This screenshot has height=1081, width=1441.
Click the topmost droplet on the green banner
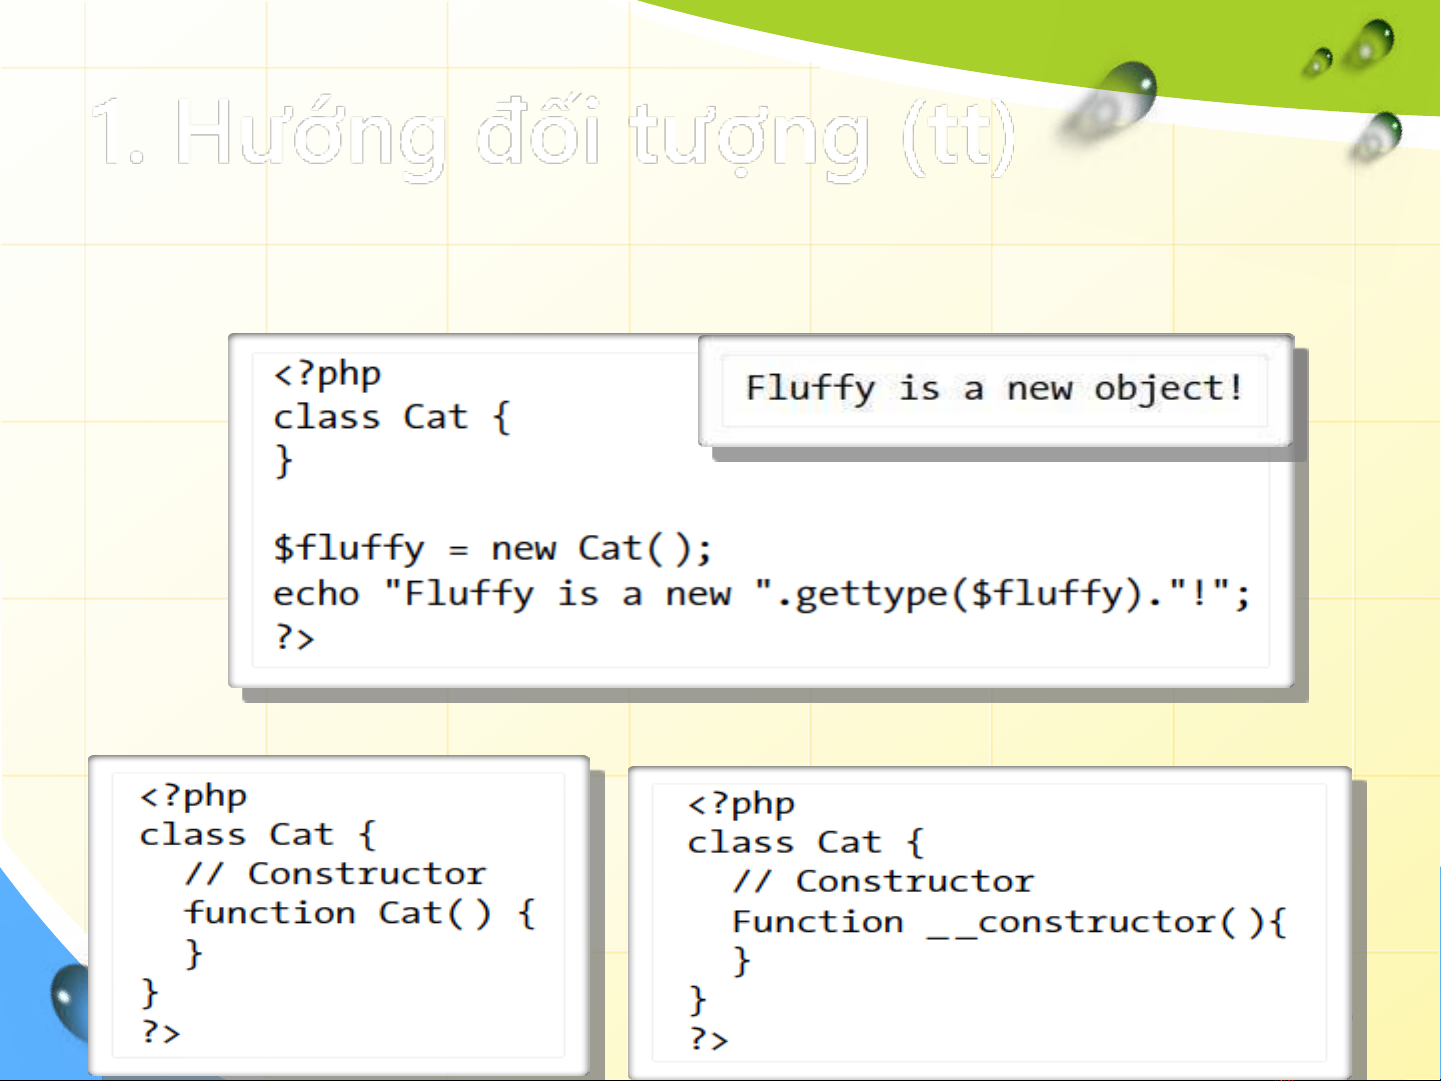pos(1374,40)
